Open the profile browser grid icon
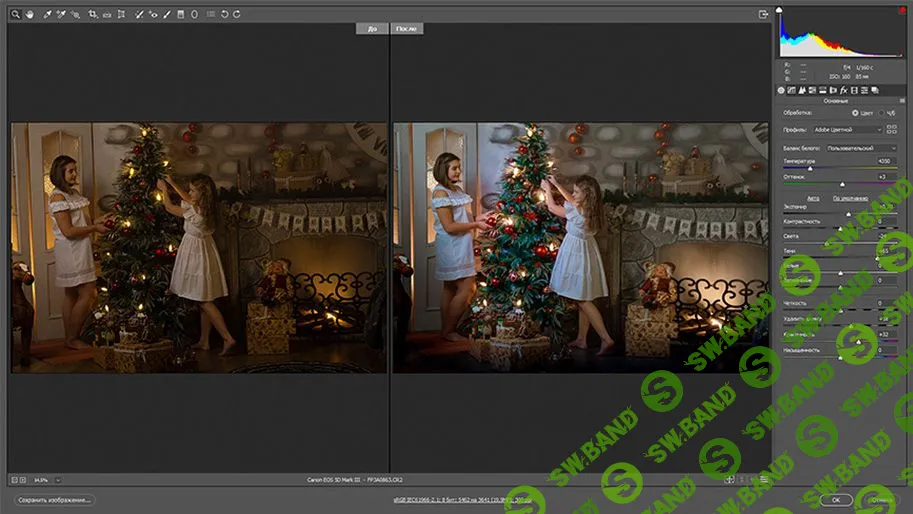 pyautogui.click(x=891, y=129)
